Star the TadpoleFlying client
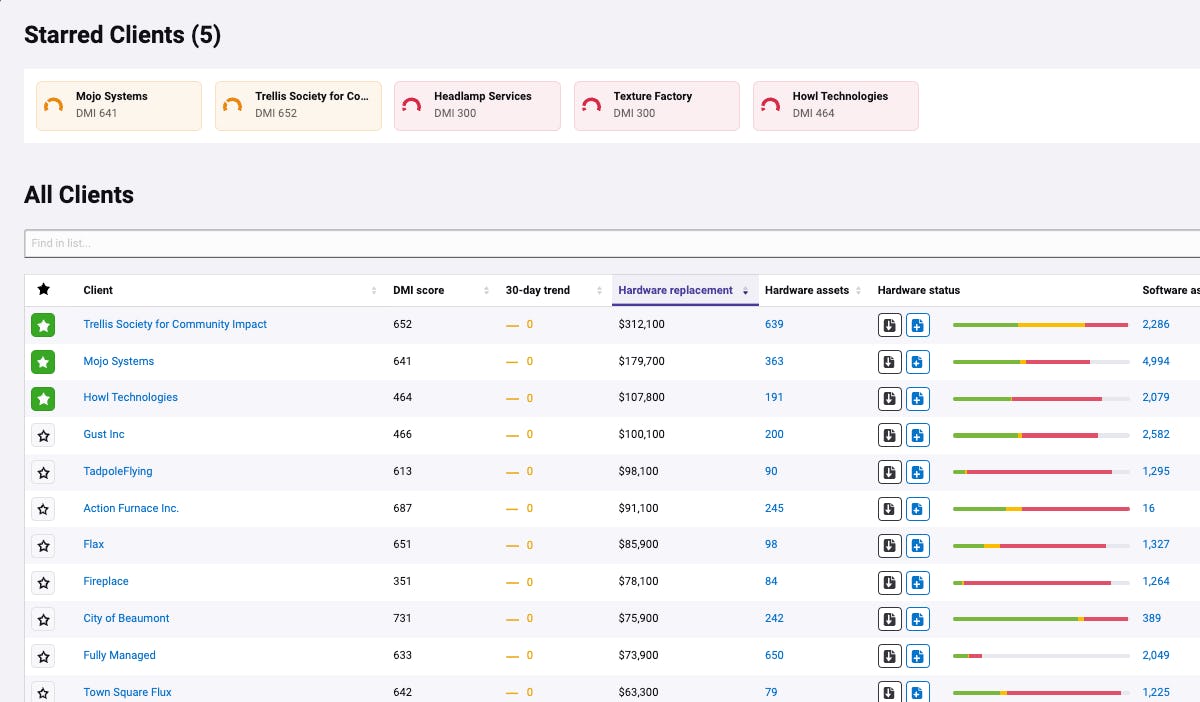The width and height of the screenshot is (1200, 702). point(43,472)
